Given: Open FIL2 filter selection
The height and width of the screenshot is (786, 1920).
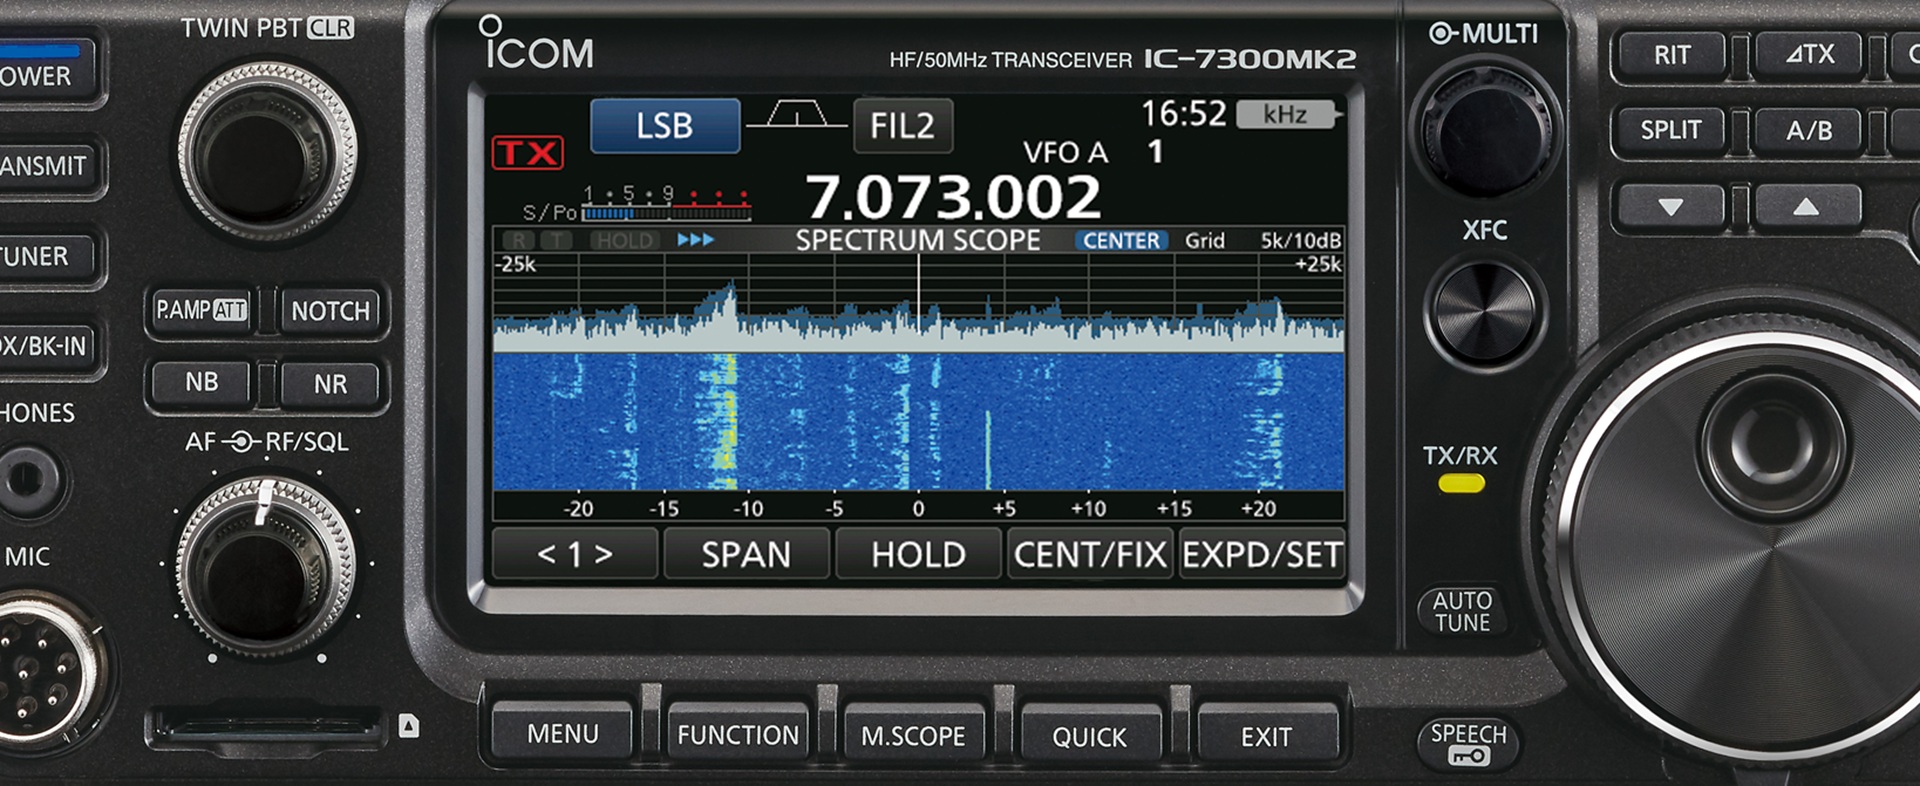Looking at the screenshot, I should (902, 126).
